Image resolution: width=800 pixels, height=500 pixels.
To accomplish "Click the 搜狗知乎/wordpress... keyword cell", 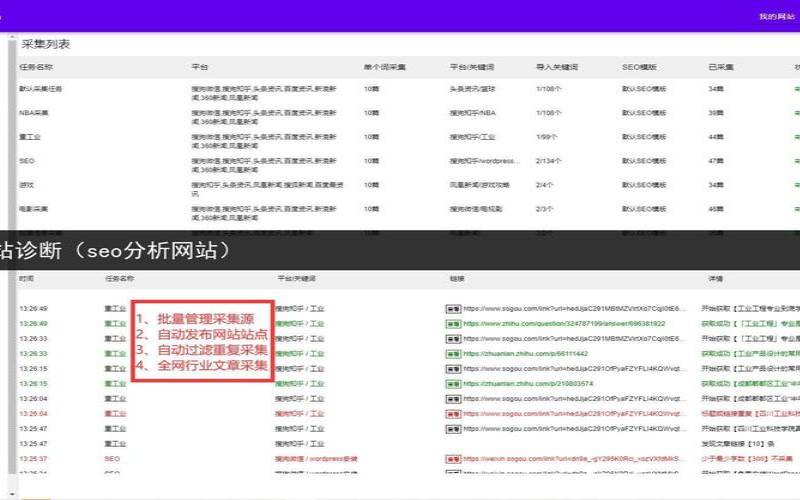I will pos(484,161).
